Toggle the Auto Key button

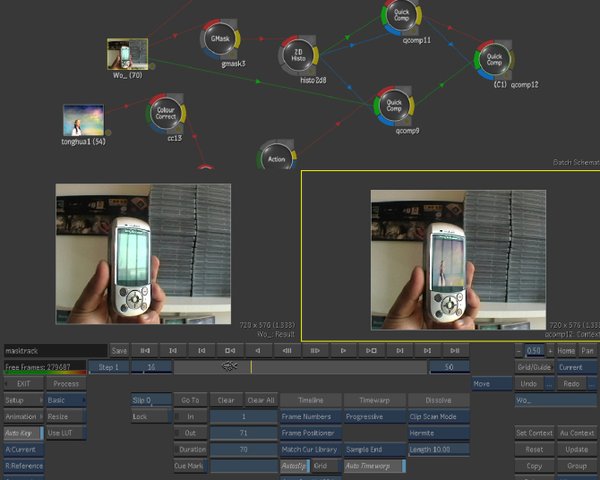19,433
